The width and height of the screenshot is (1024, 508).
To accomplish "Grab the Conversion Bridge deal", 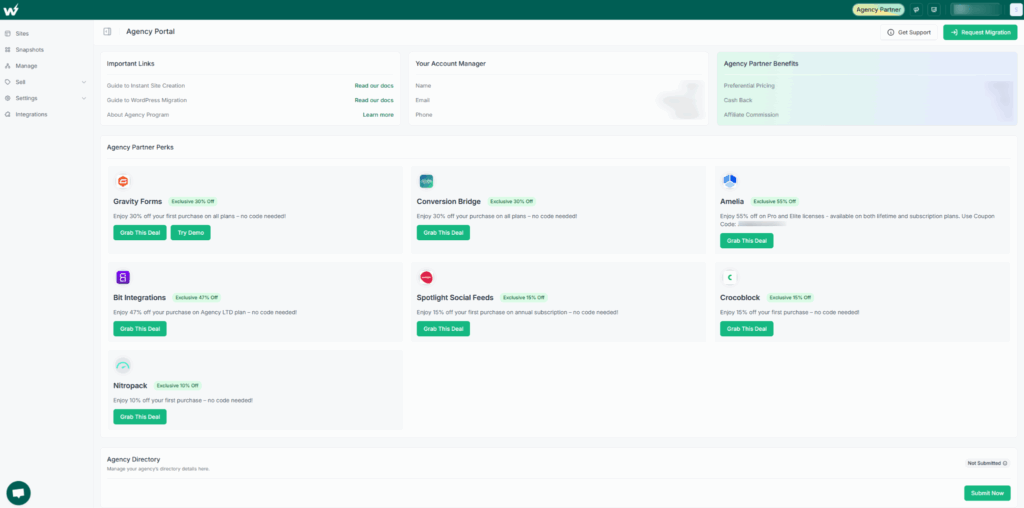I will [443, 232].
